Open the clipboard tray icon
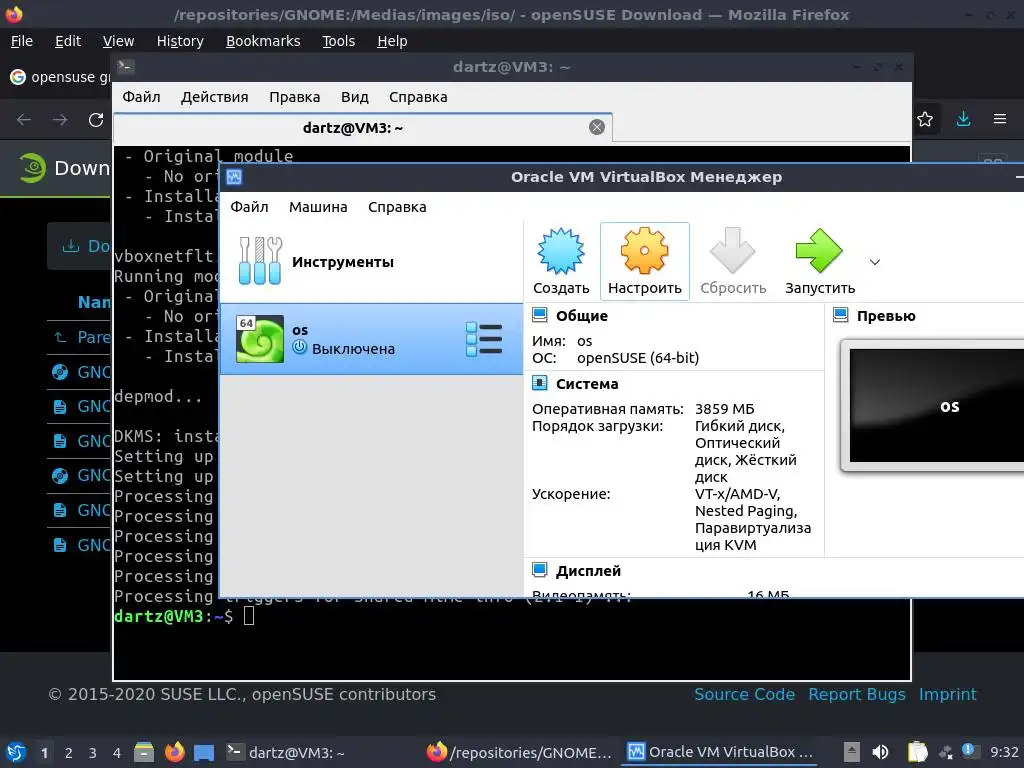This screenshot has height=768, width=1024. (x=917, y=752)
